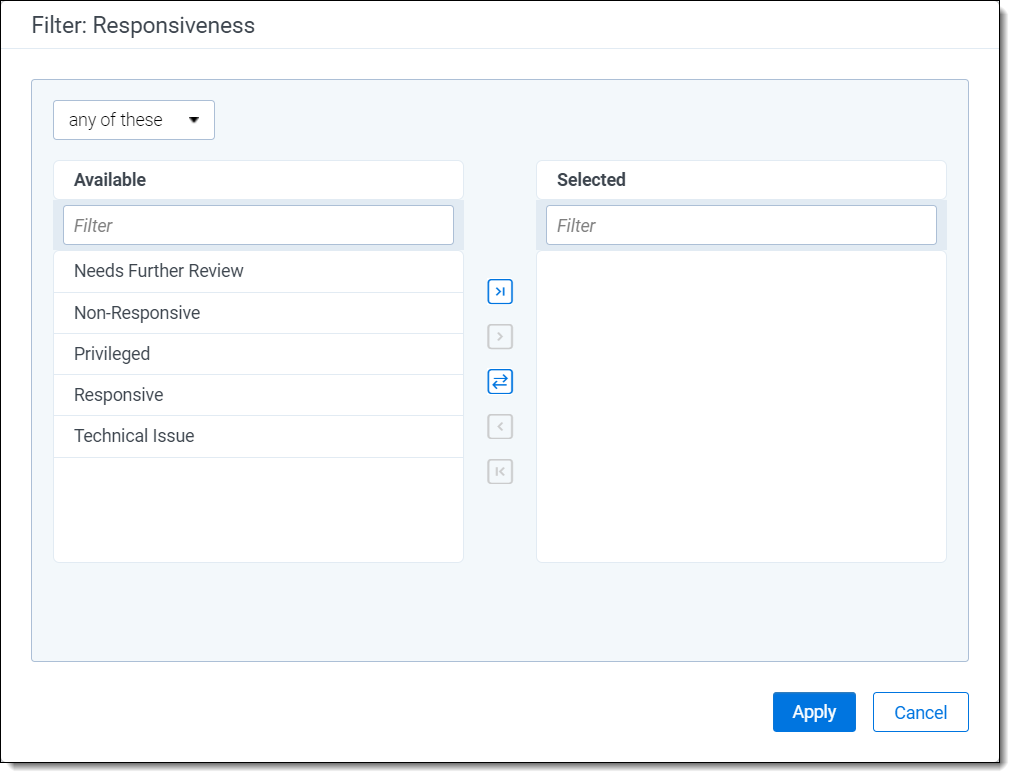
Task: Click the Filter: Responsiveness dialog title
Action: 143,25
